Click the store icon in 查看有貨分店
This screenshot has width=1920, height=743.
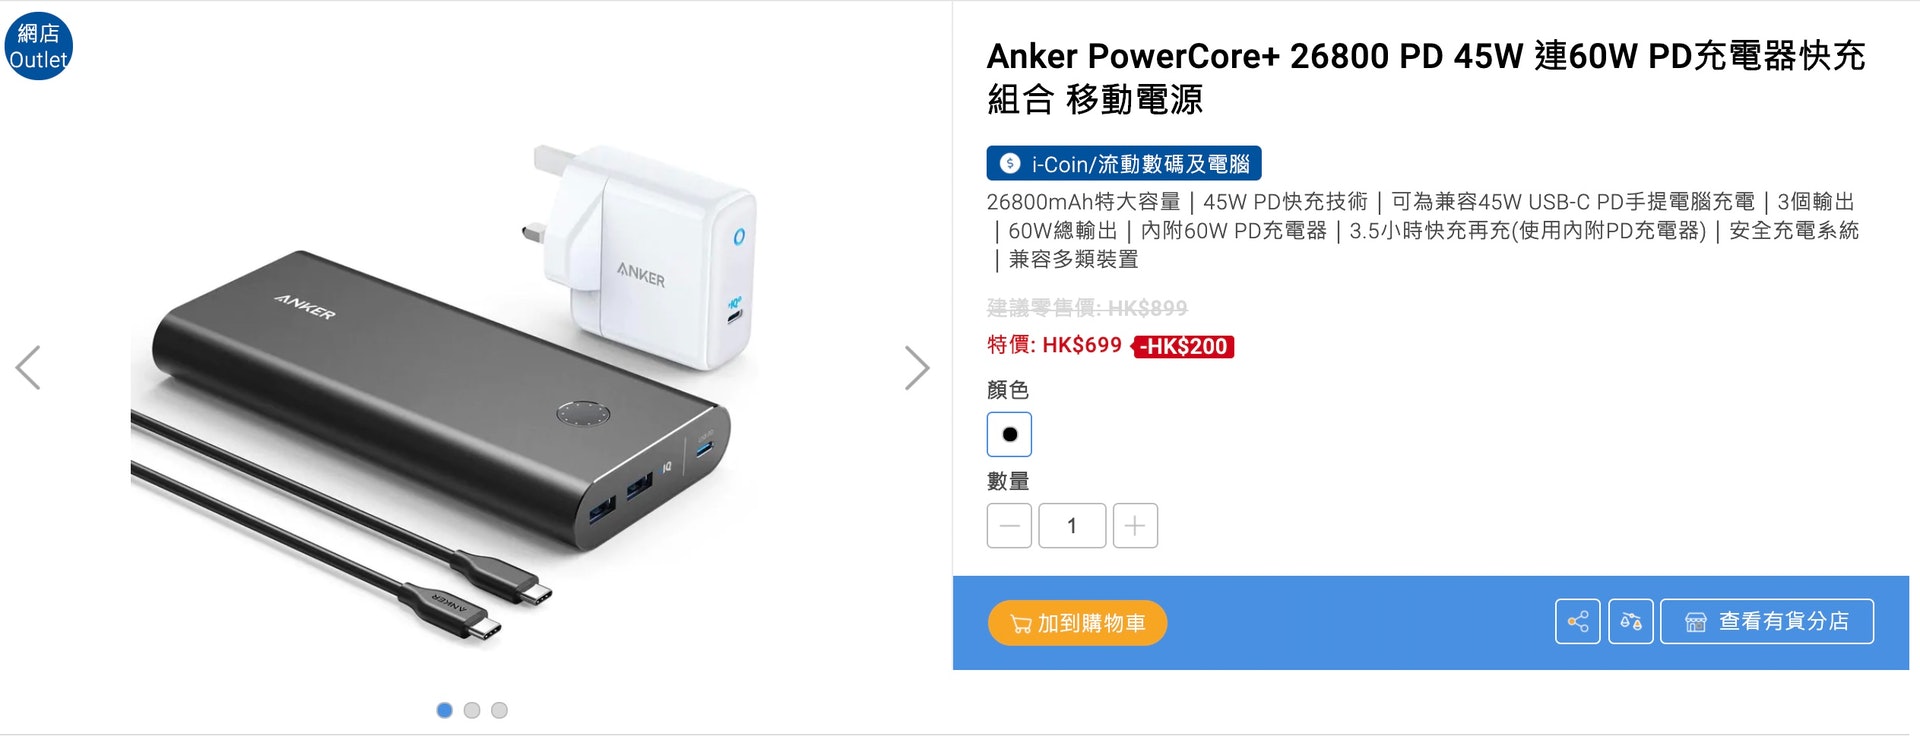tap(1696, 622)
